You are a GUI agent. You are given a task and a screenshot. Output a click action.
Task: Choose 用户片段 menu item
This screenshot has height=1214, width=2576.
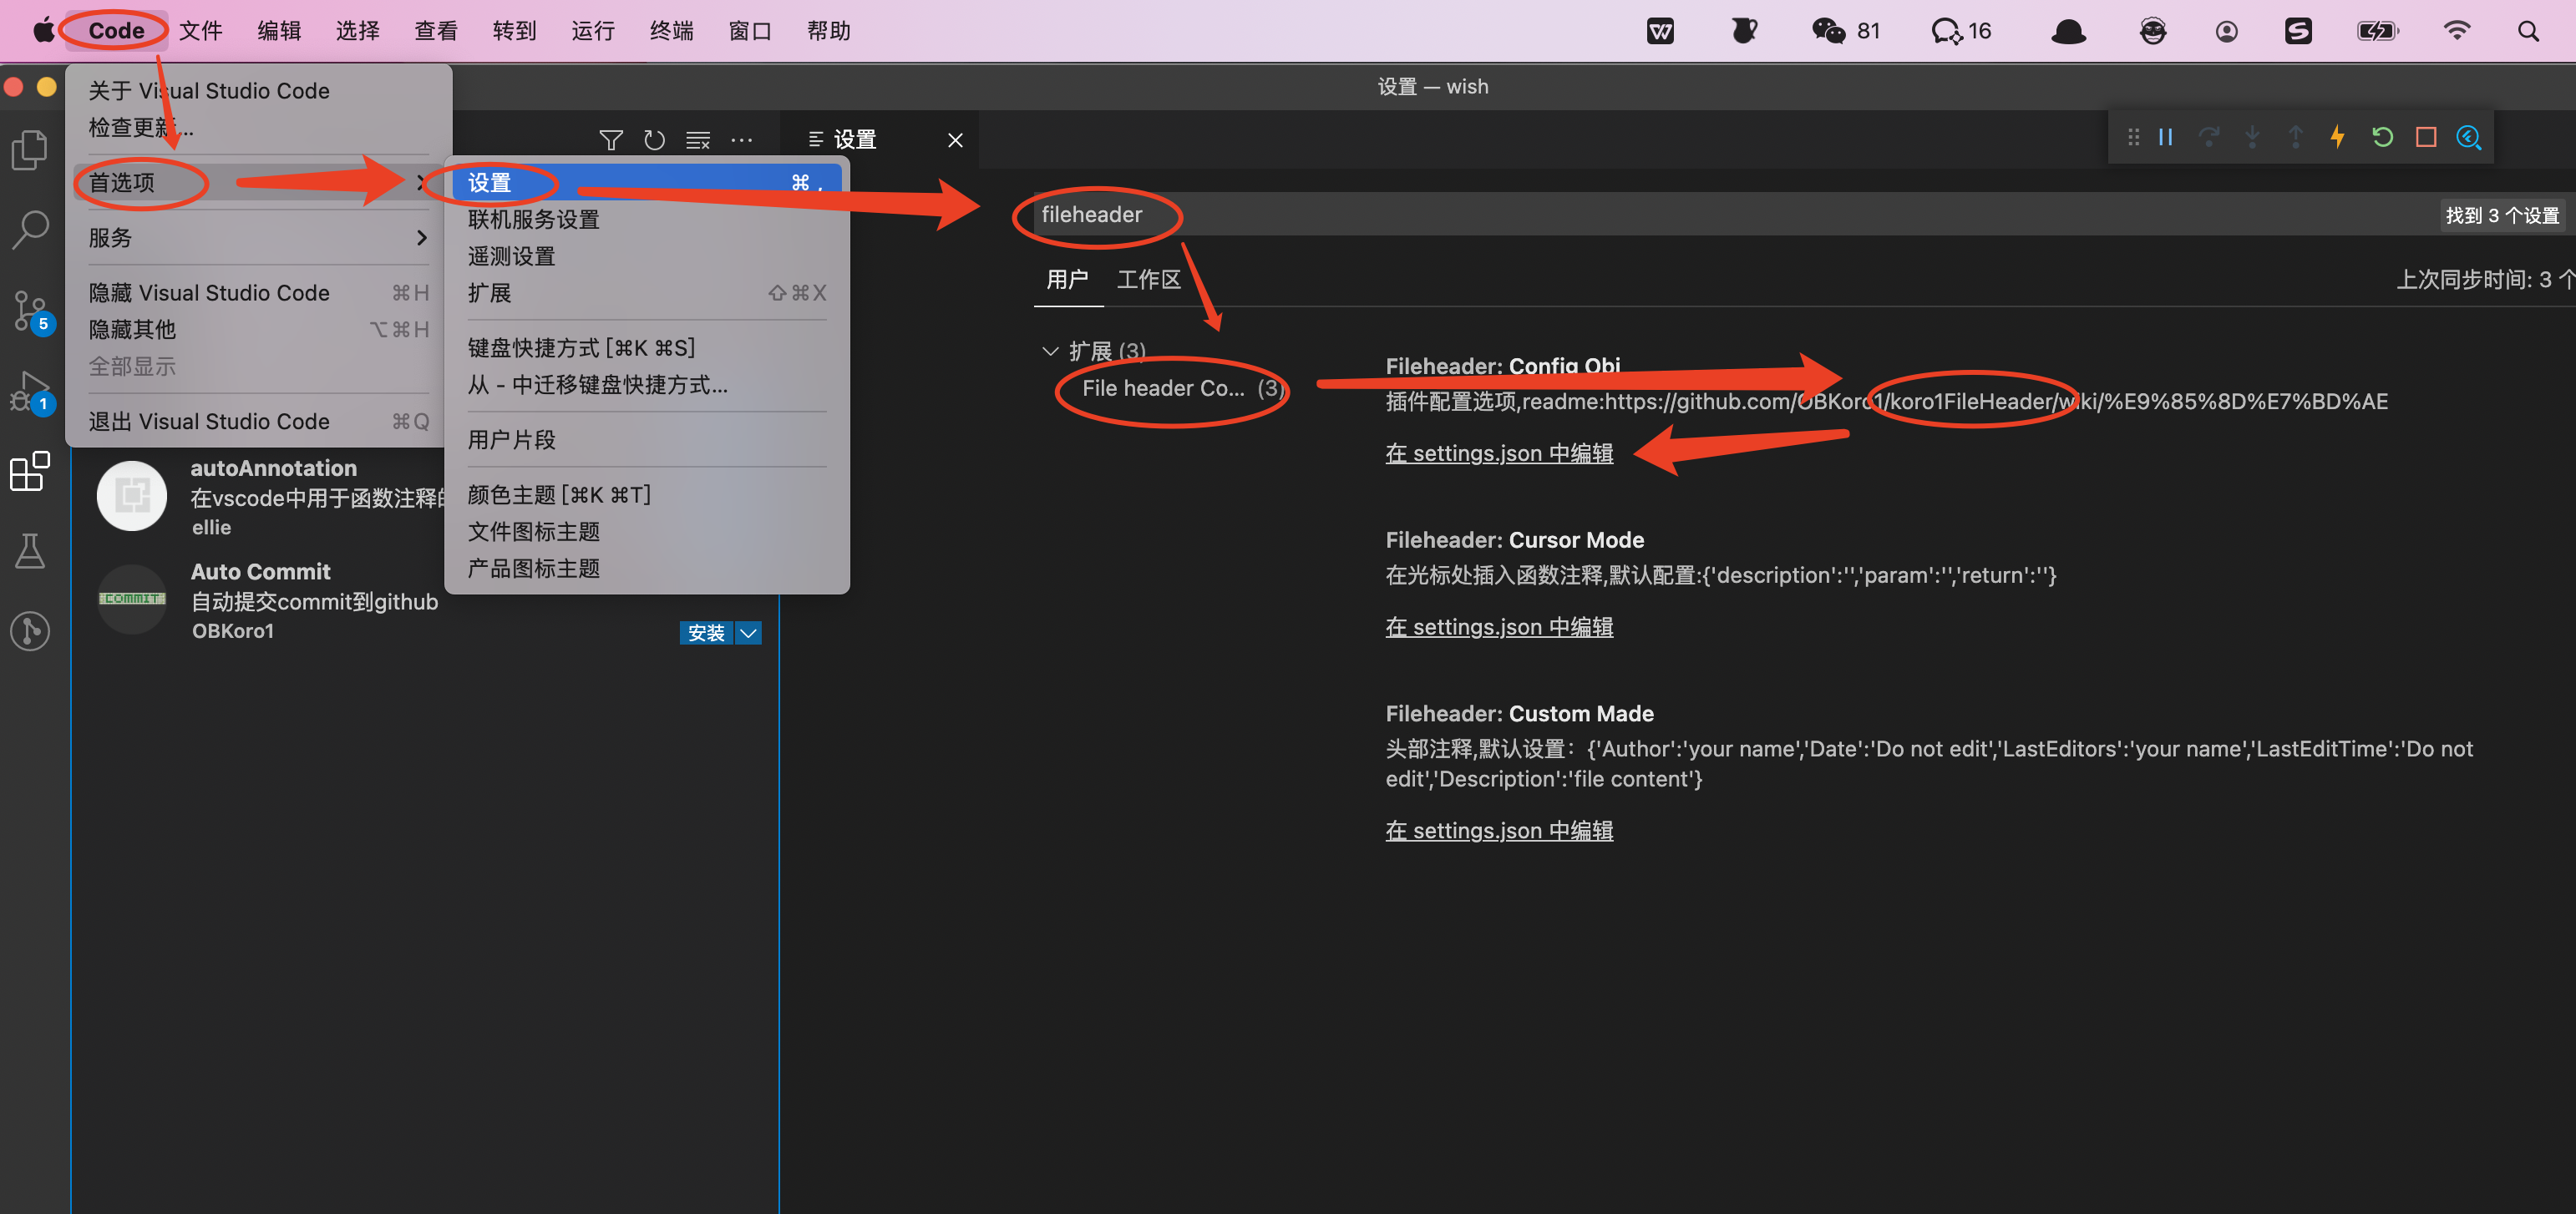coord(646,440)
